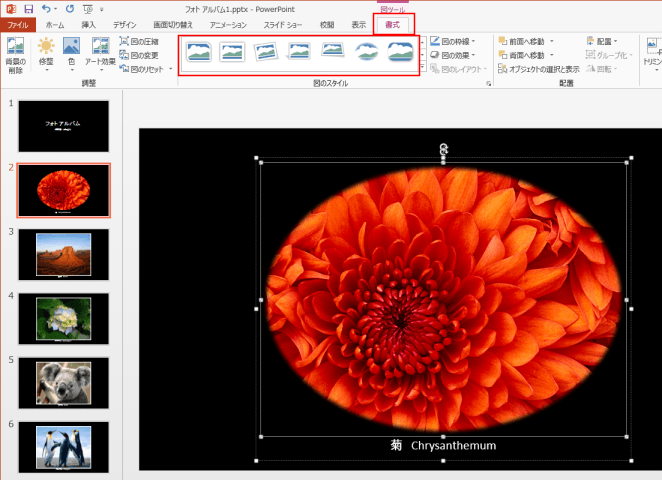Select slide 5 koala thumbnail
This screenshot has height=480, width=662.
[x=64, y=383]
